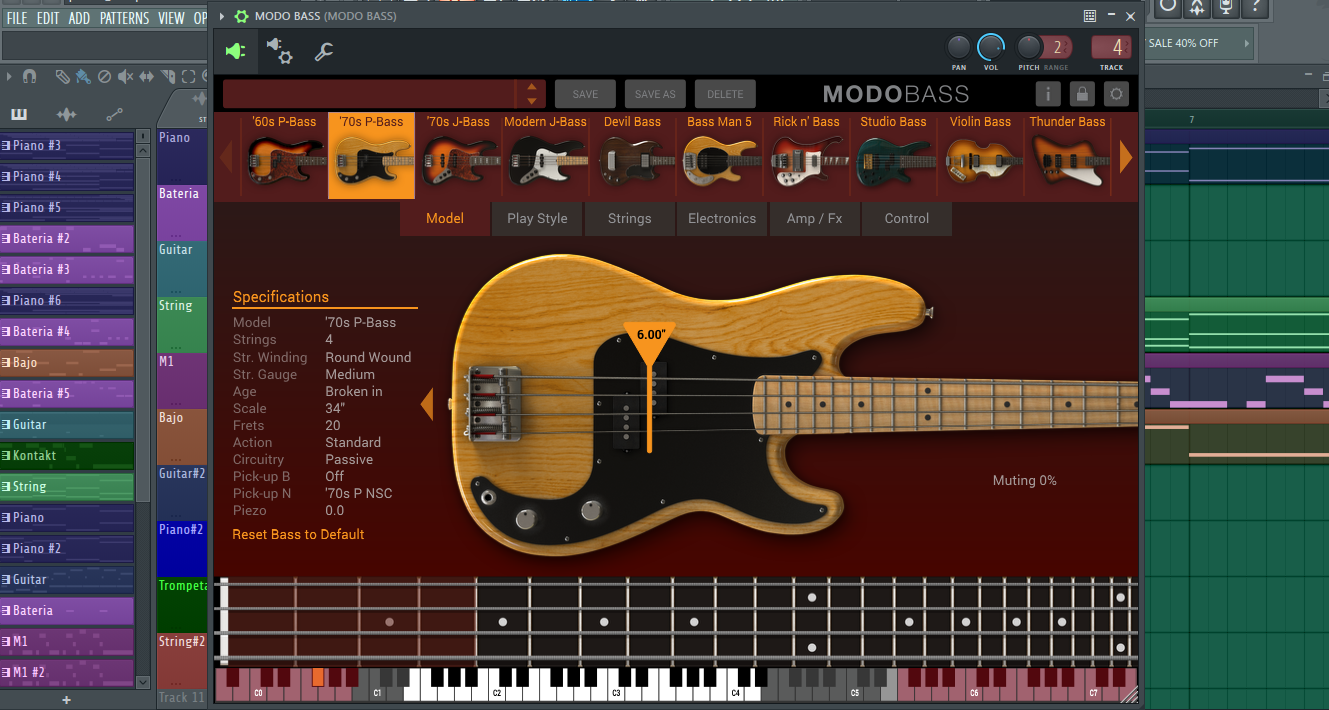Show previous bass models with left arrow
This screenshot has height=710, width=1329.
click(x=225, y=157)
